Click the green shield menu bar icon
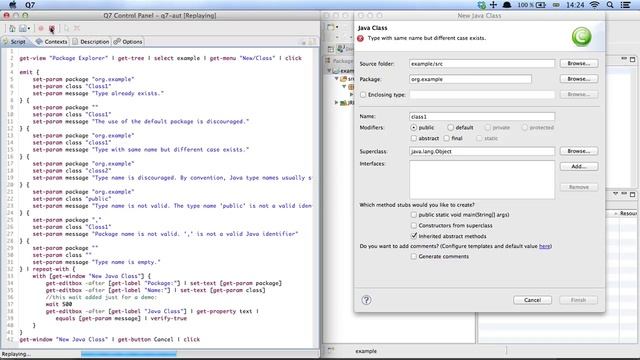640x360 pixels. point(482,5)
